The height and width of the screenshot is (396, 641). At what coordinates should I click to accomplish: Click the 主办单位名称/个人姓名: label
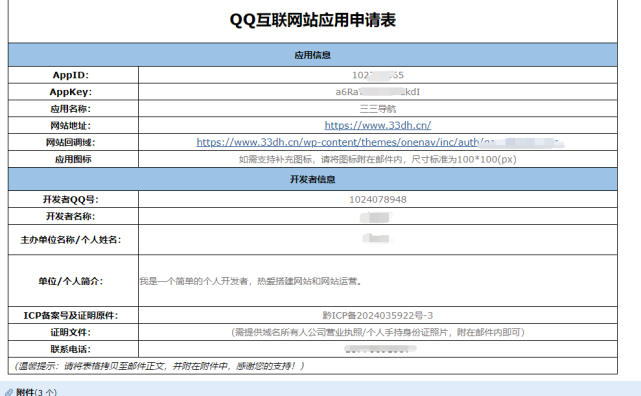point(71,240)
